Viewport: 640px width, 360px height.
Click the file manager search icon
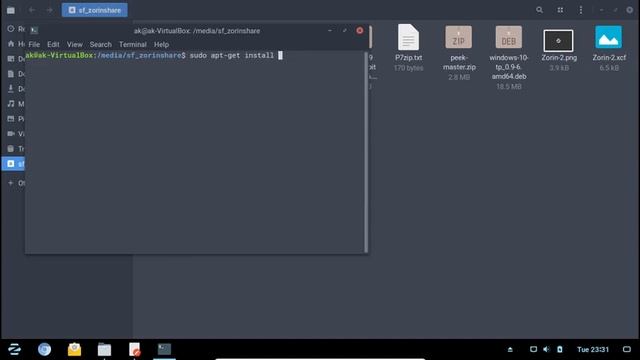[539, 10]
